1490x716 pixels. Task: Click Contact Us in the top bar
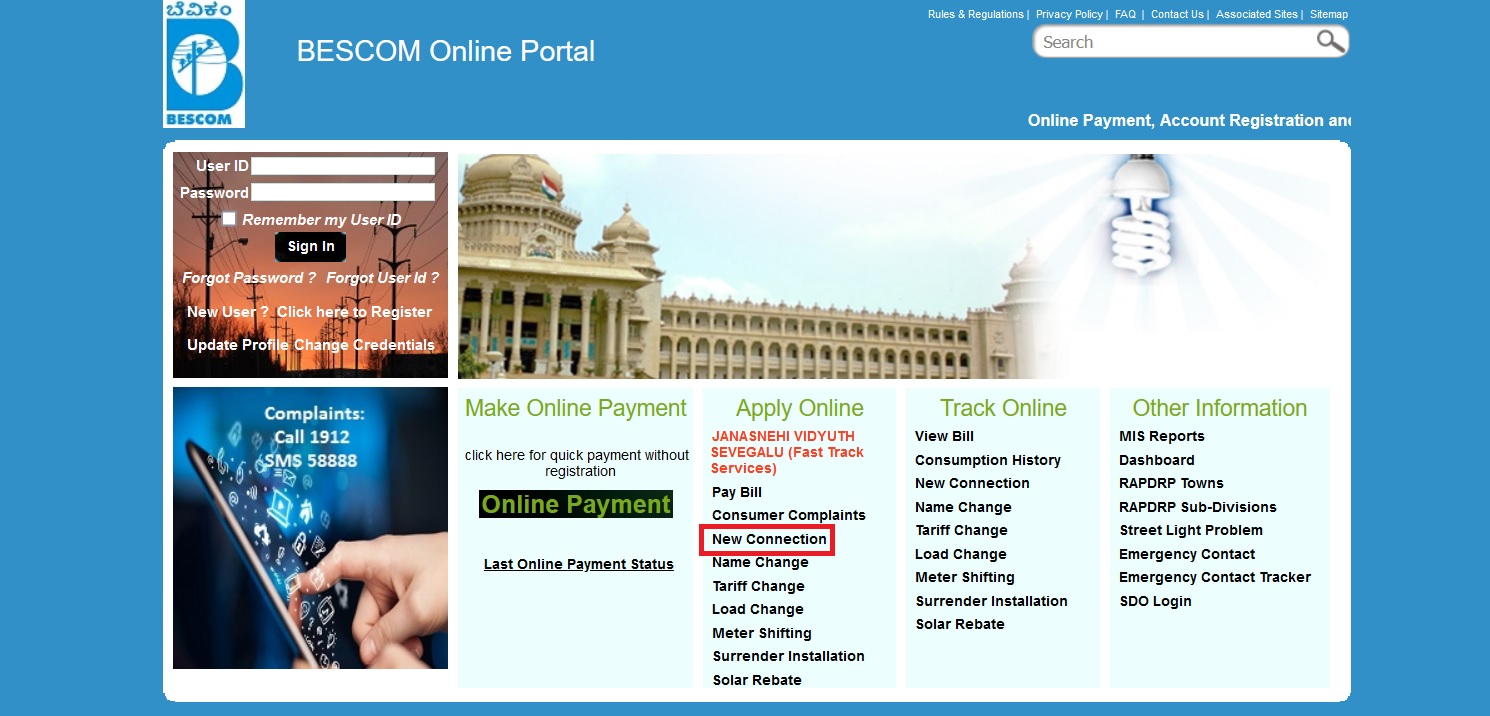1176,14
